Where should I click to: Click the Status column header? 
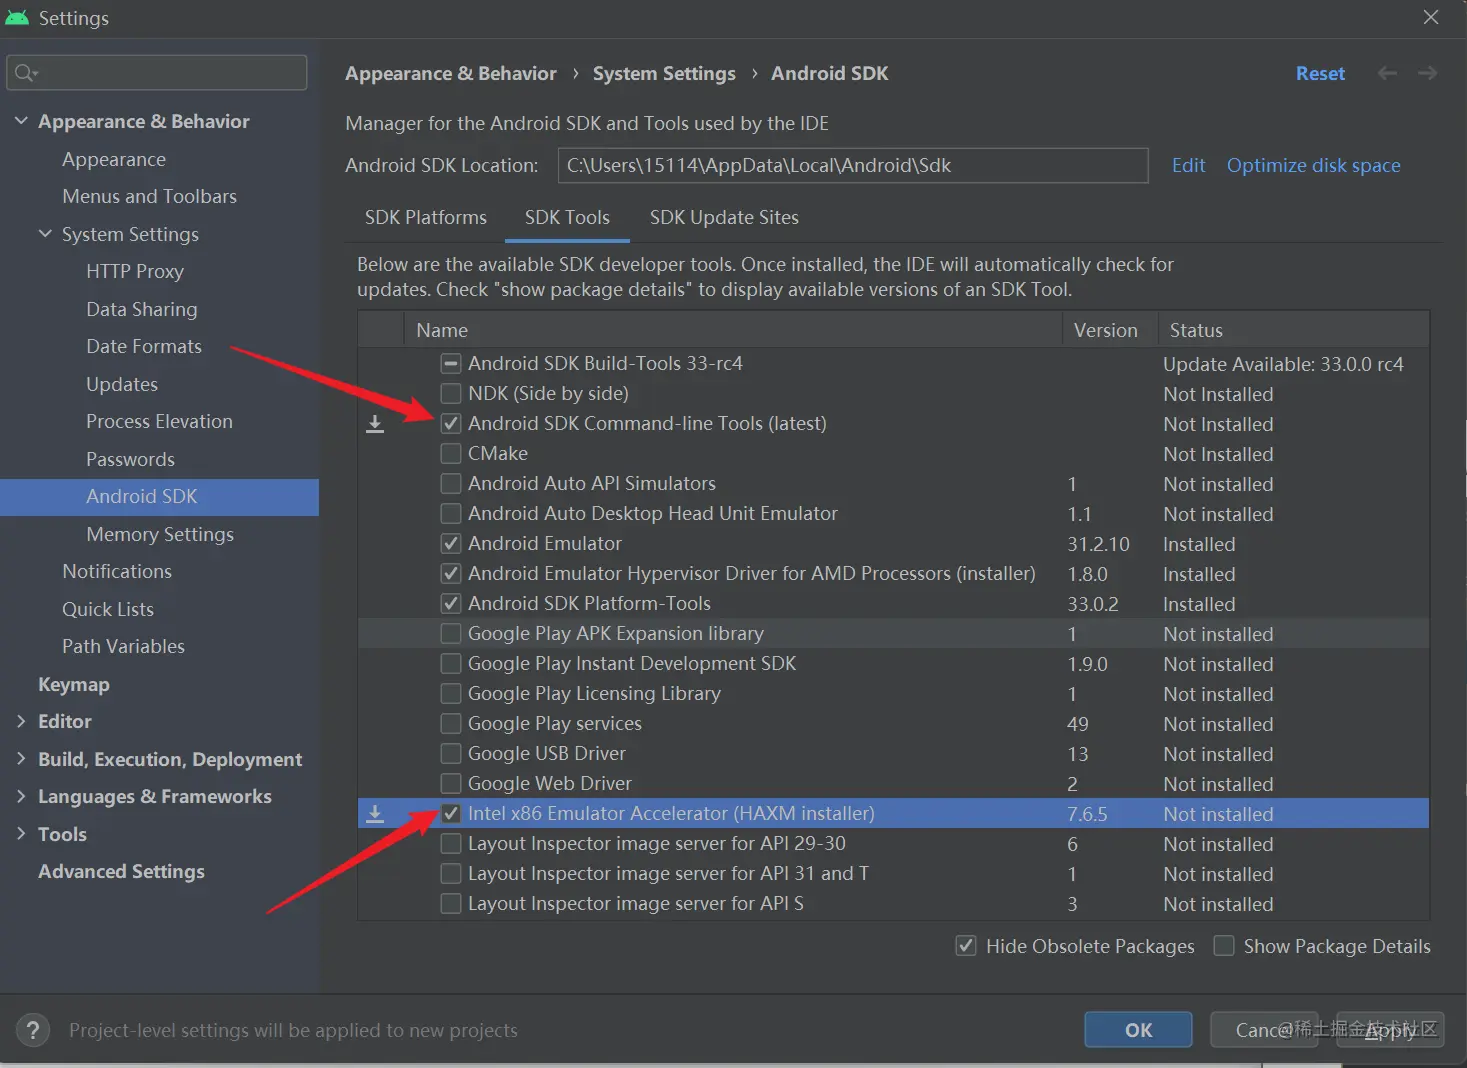click(1294, 330)
